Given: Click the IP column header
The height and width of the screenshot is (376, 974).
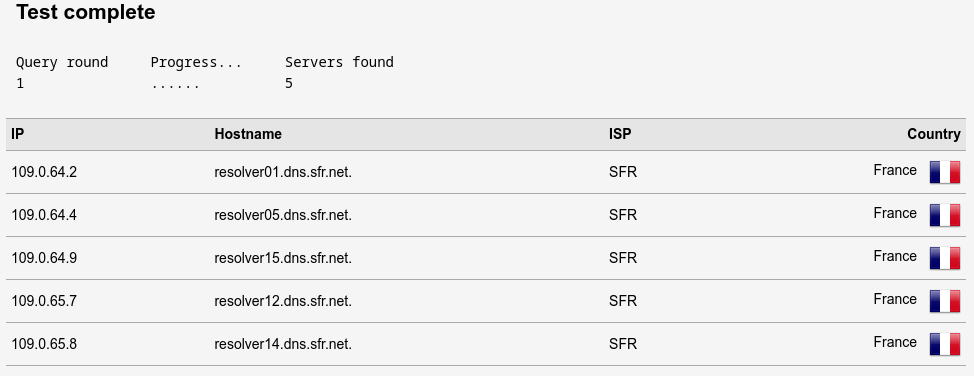Looking at the screenshot, I should pos(17,134).
